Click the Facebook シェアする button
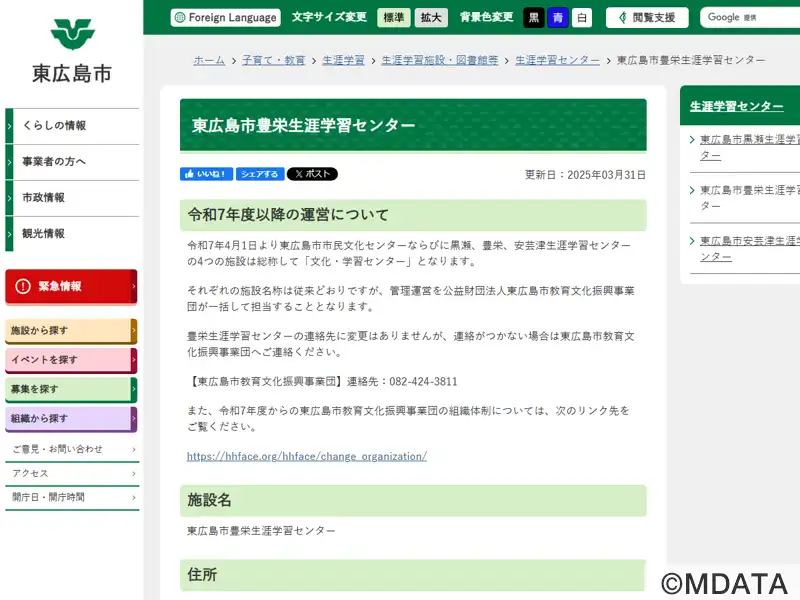800x600 pixels. [x=260, y=174]
